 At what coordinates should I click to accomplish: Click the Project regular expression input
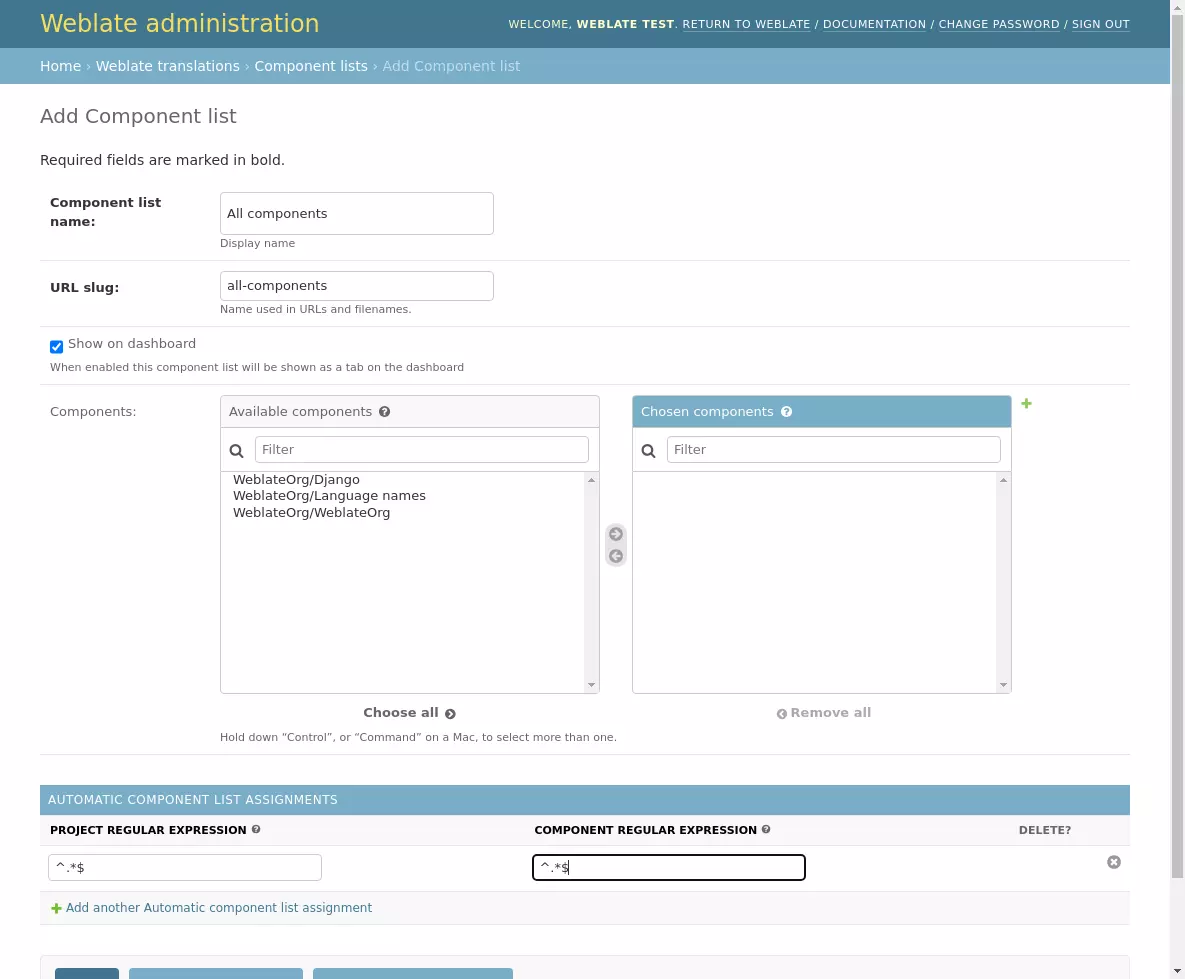coord(185,867)
